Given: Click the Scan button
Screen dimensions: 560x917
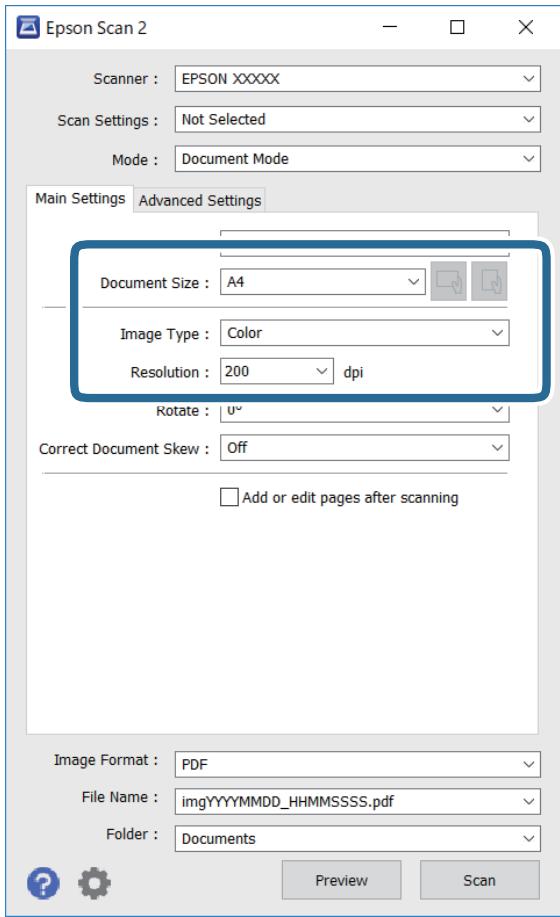Looking at the screenshot, I should point(479,880).
